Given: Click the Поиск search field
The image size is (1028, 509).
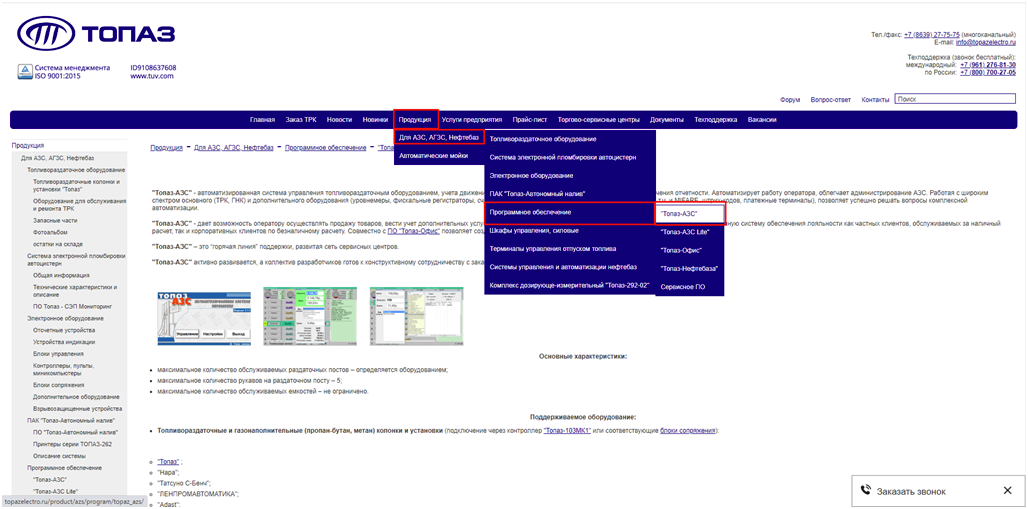Looking at the screenshot, I should 955,99.
